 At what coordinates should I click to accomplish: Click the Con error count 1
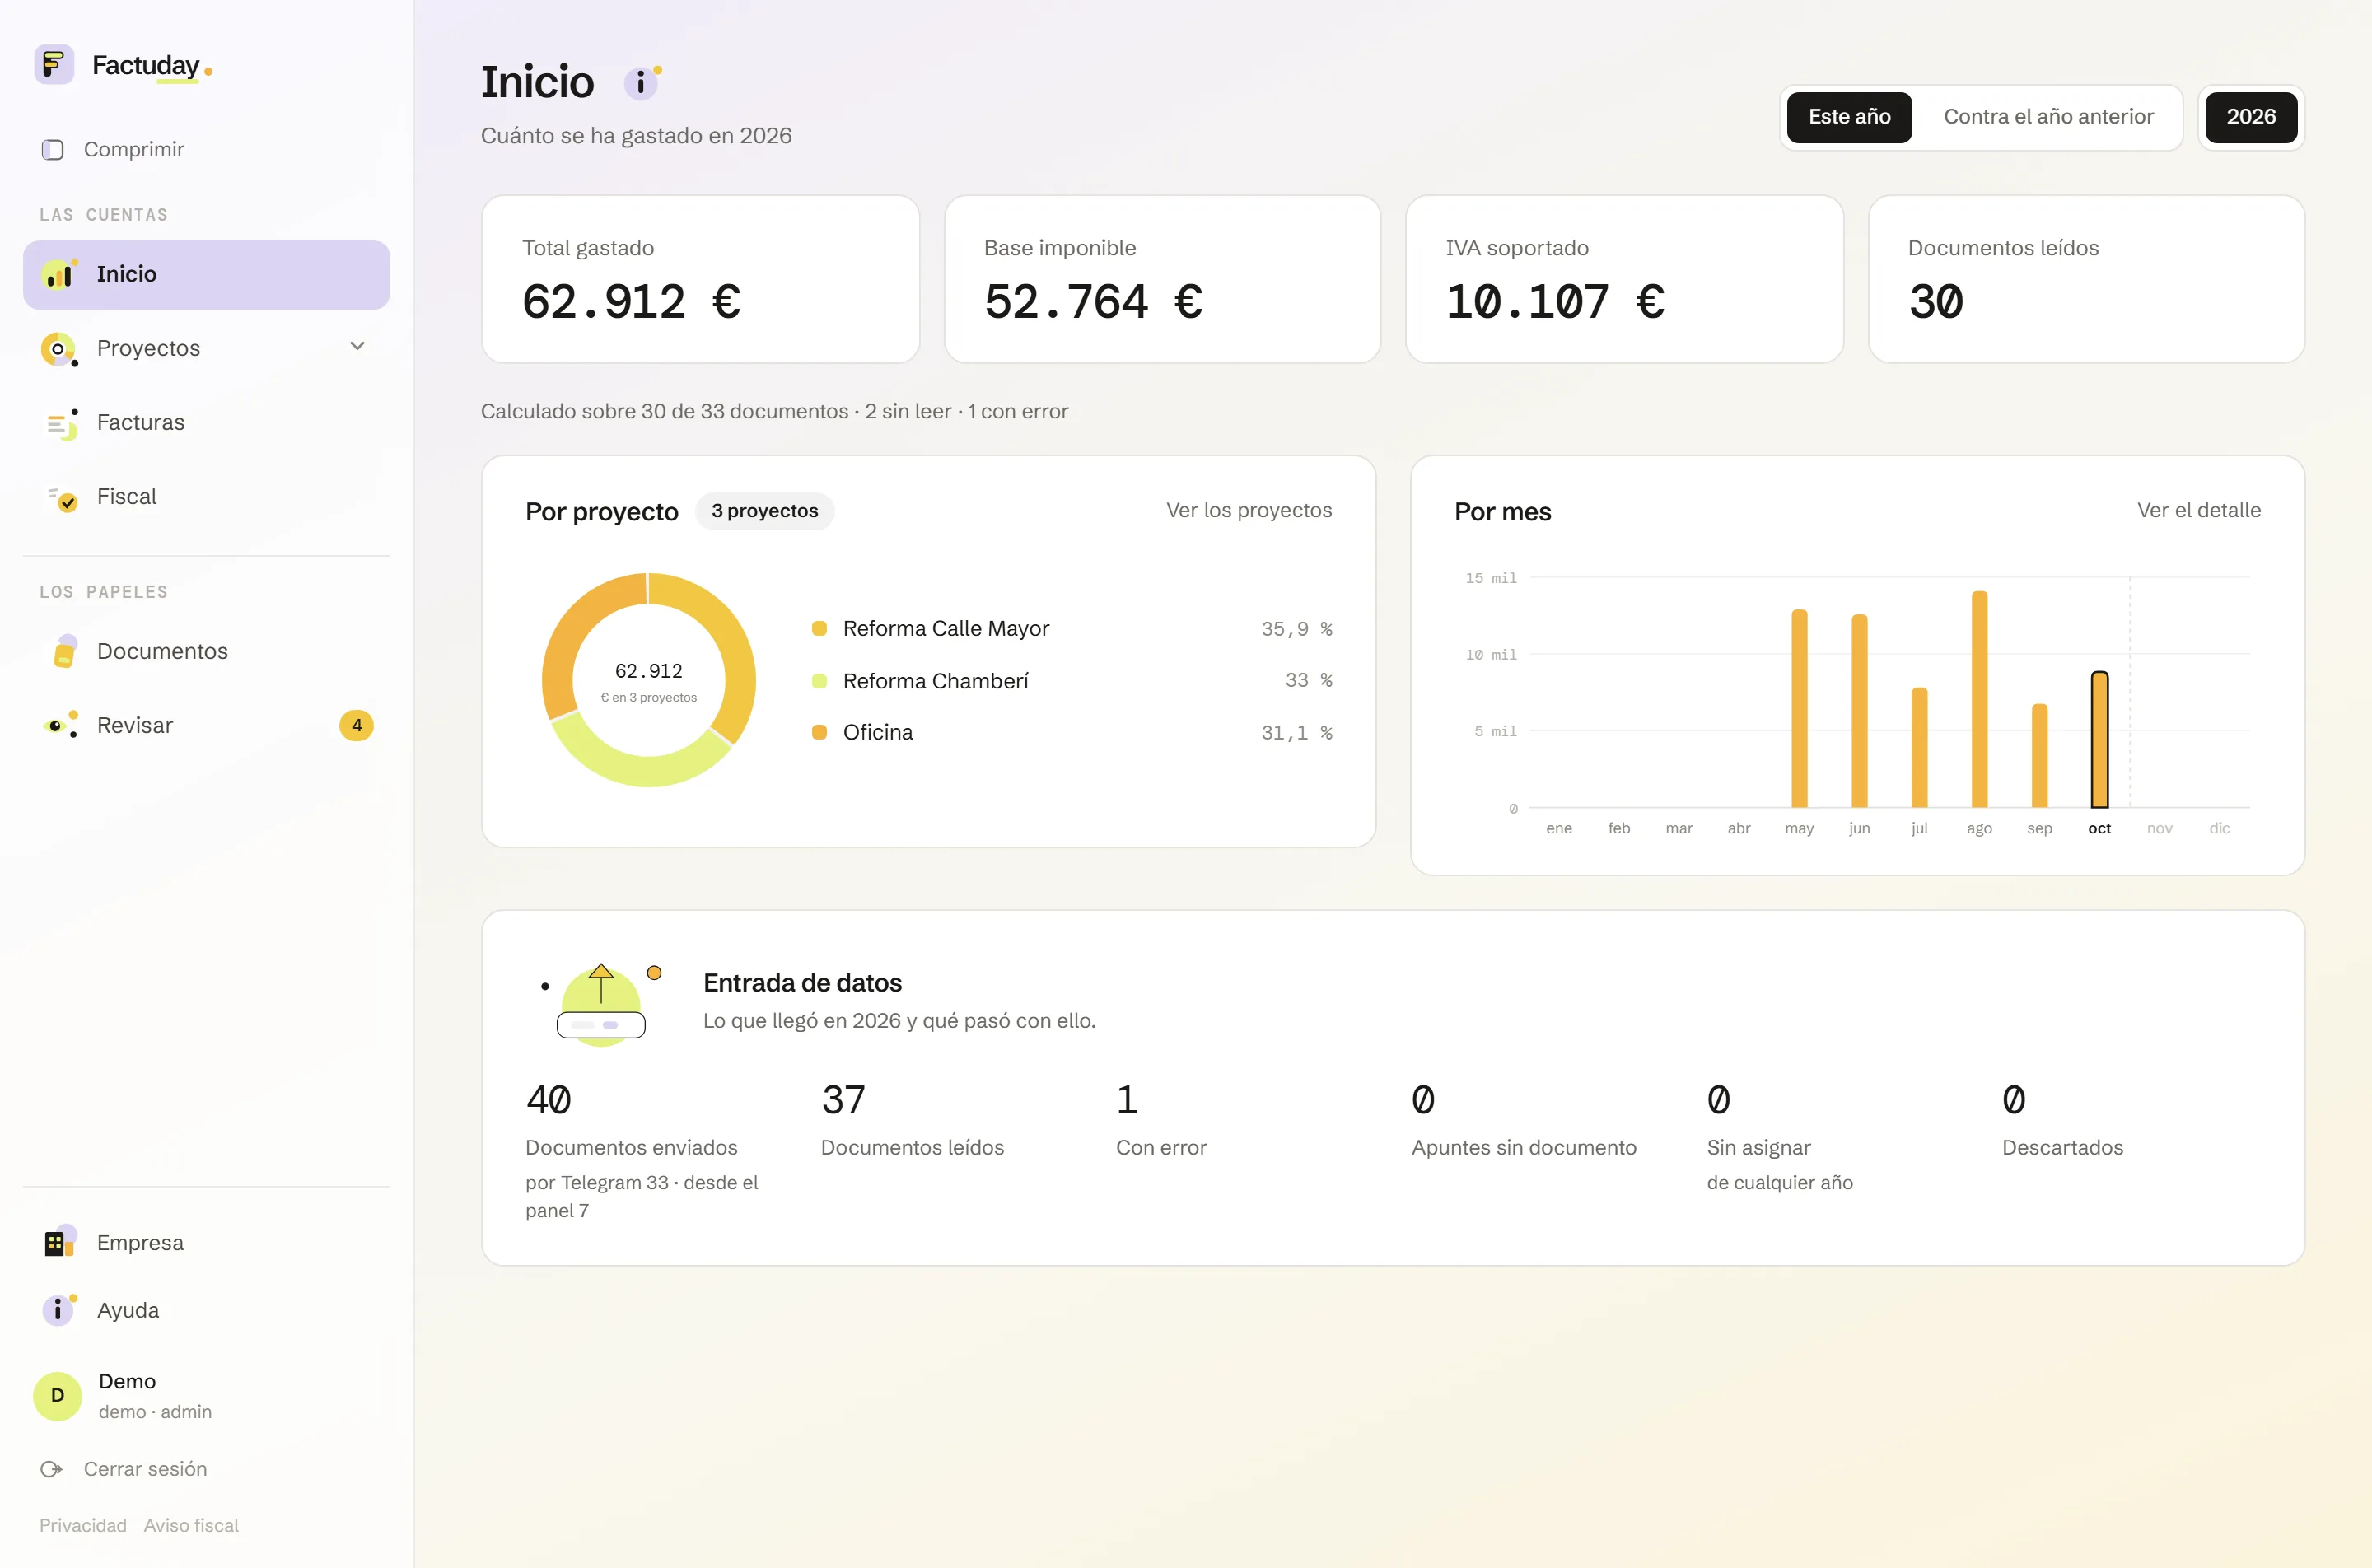[1127, 1100]
